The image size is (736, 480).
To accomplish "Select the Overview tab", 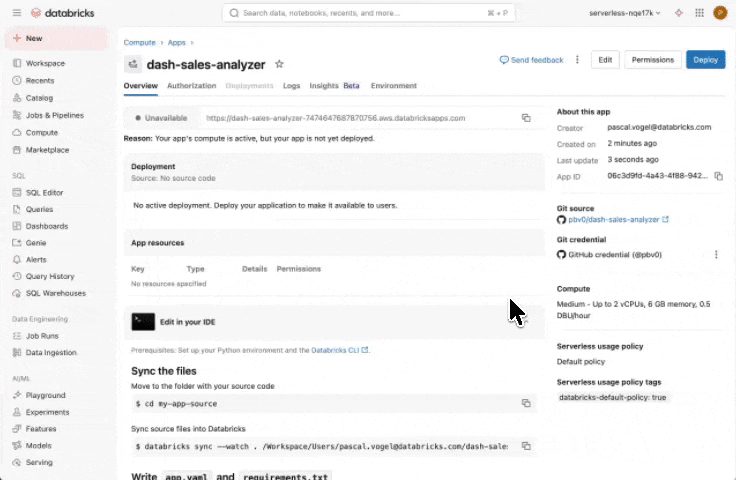I will pyautogui.click(x=141, y=86).
